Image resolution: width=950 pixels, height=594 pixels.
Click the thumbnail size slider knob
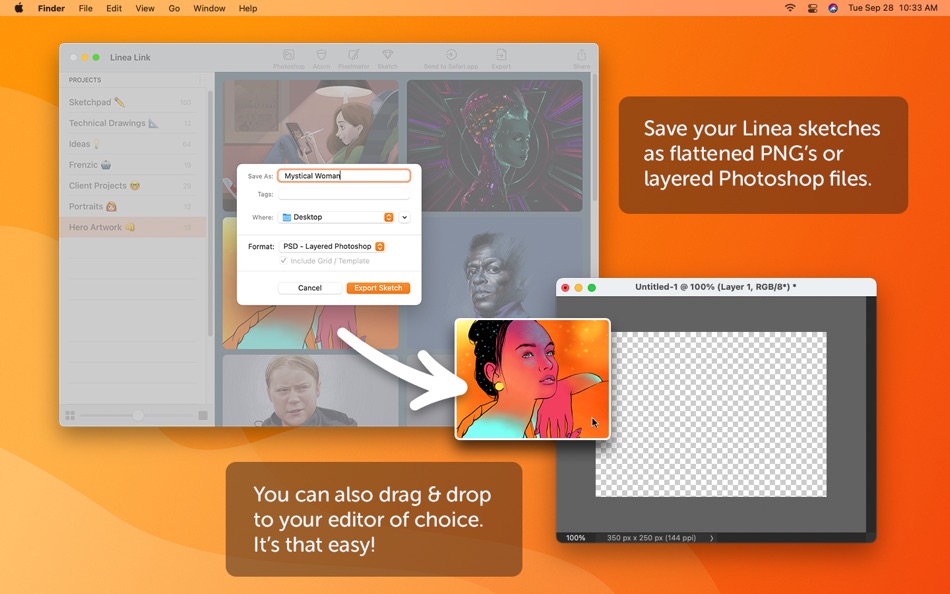tap(138, 415)
